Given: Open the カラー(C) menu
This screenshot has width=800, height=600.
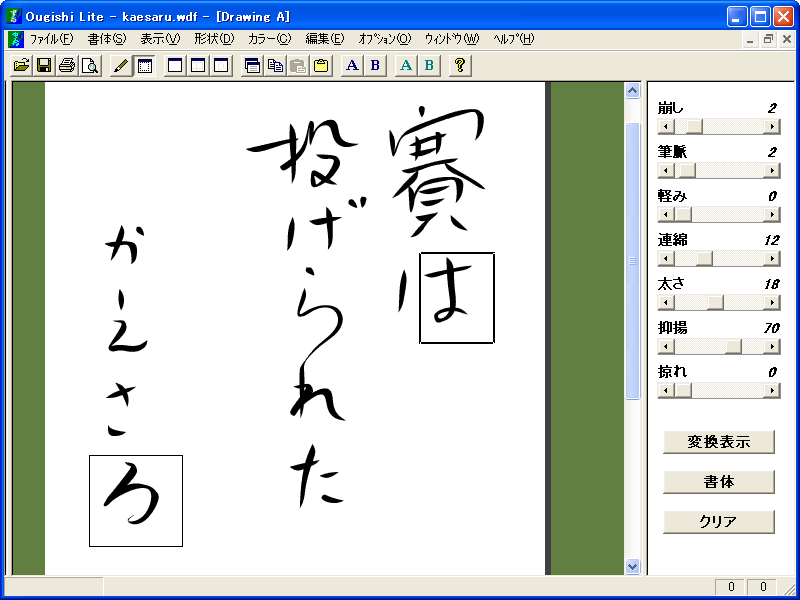Looking at the screenshot, I should coord(269,39).
